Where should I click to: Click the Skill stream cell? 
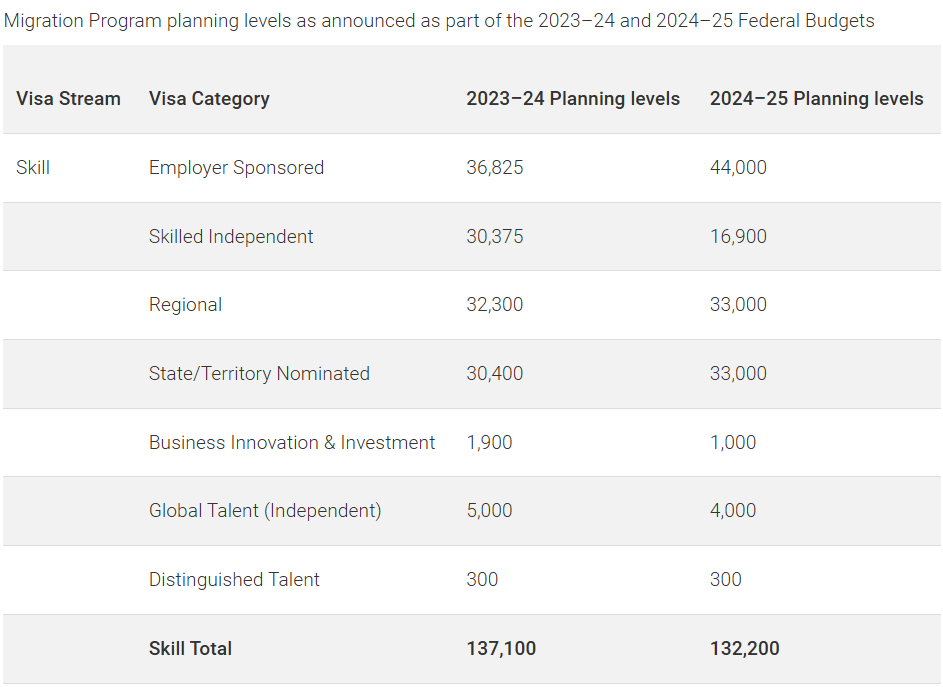coord(33,168)
